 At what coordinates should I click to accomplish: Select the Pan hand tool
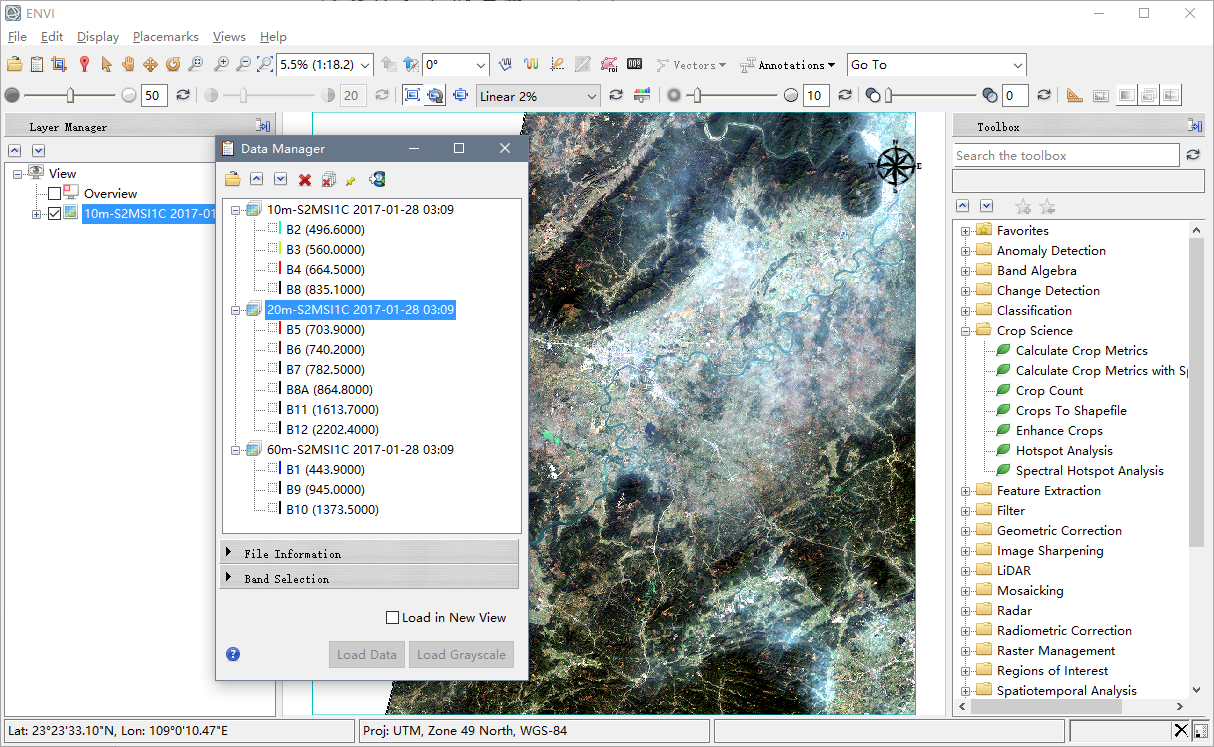(128, 65)
